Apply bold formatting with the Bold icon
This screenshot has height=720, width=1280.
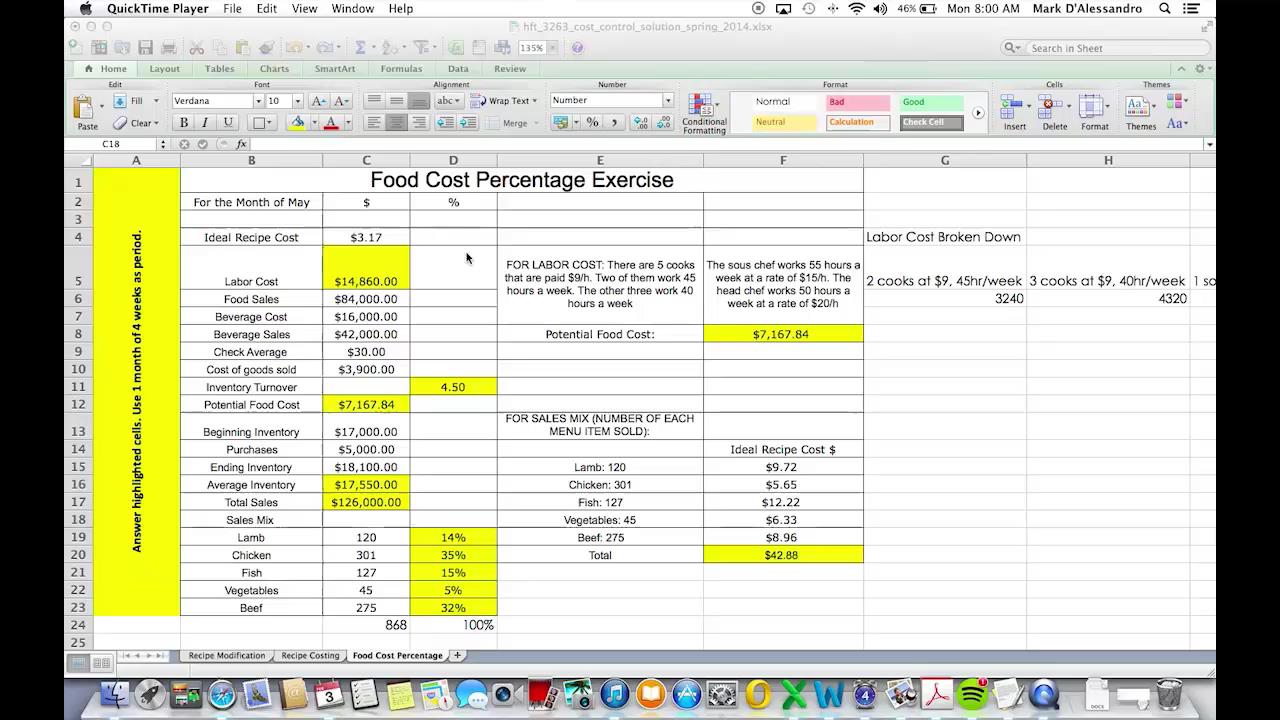click(183, 122)
